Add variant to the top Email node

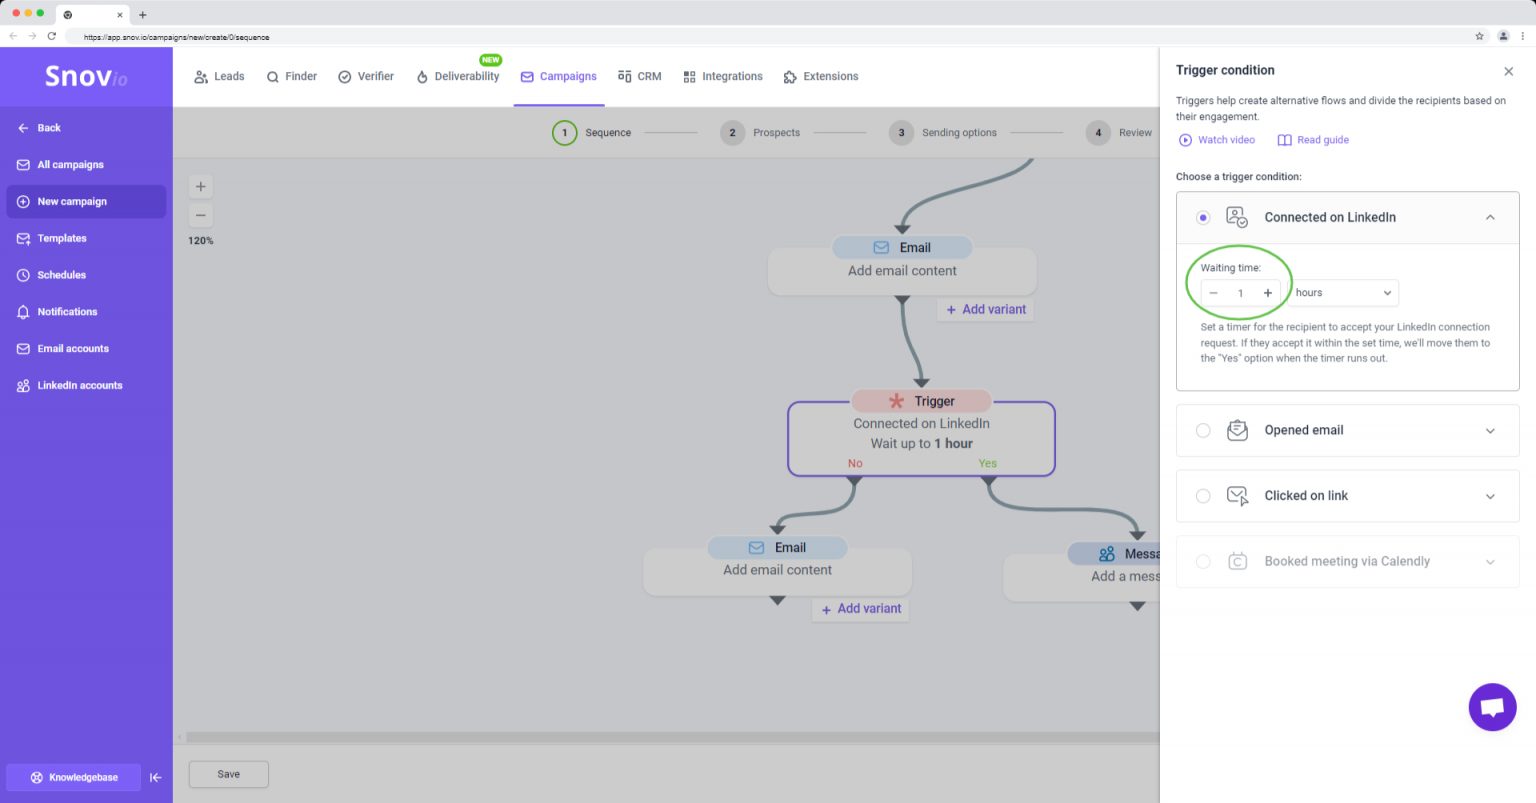point(986,309)
